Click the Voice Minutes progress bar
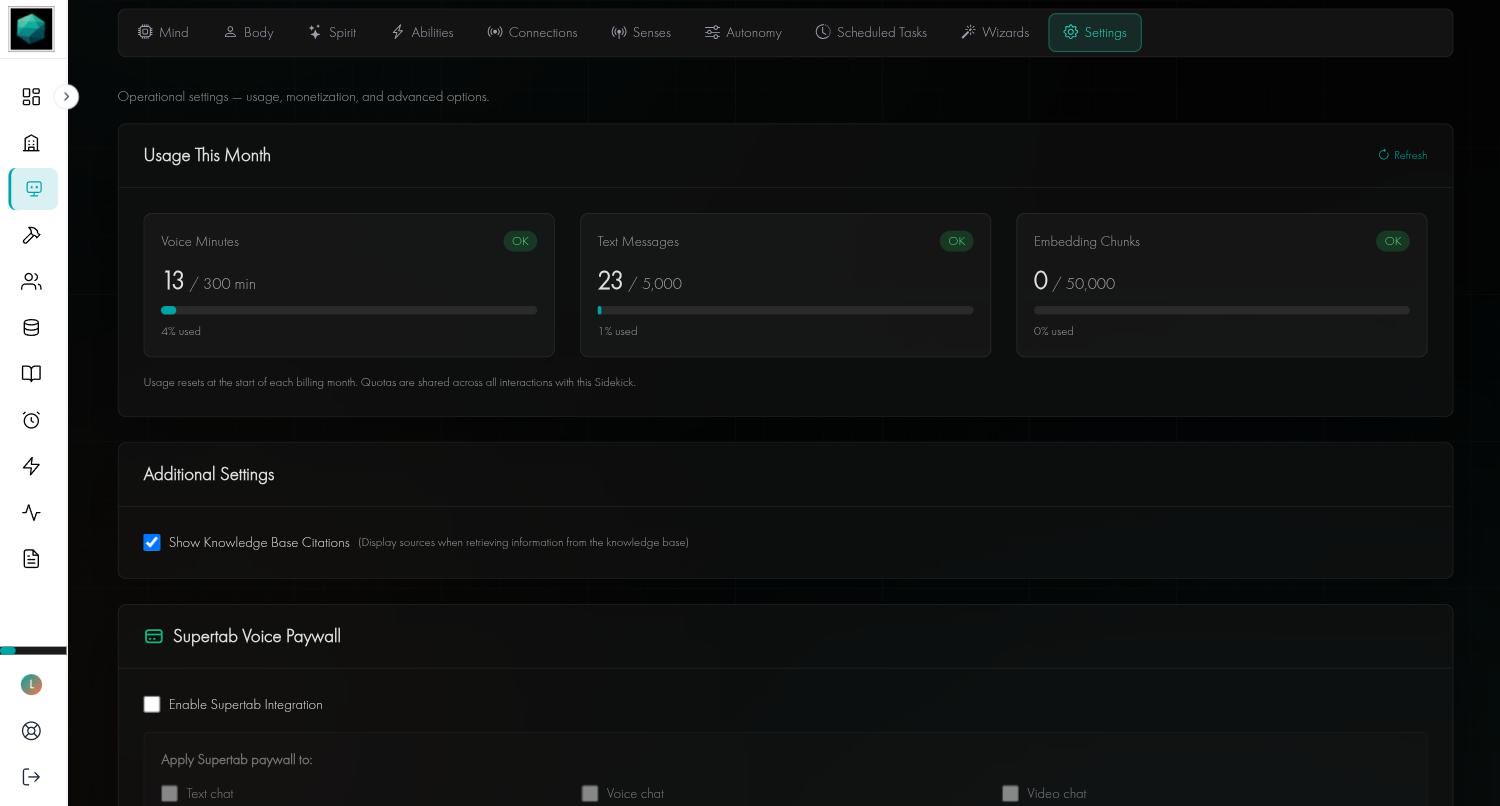The width and height of the screenshot is (1500, 806). click(x=349, y=310)
